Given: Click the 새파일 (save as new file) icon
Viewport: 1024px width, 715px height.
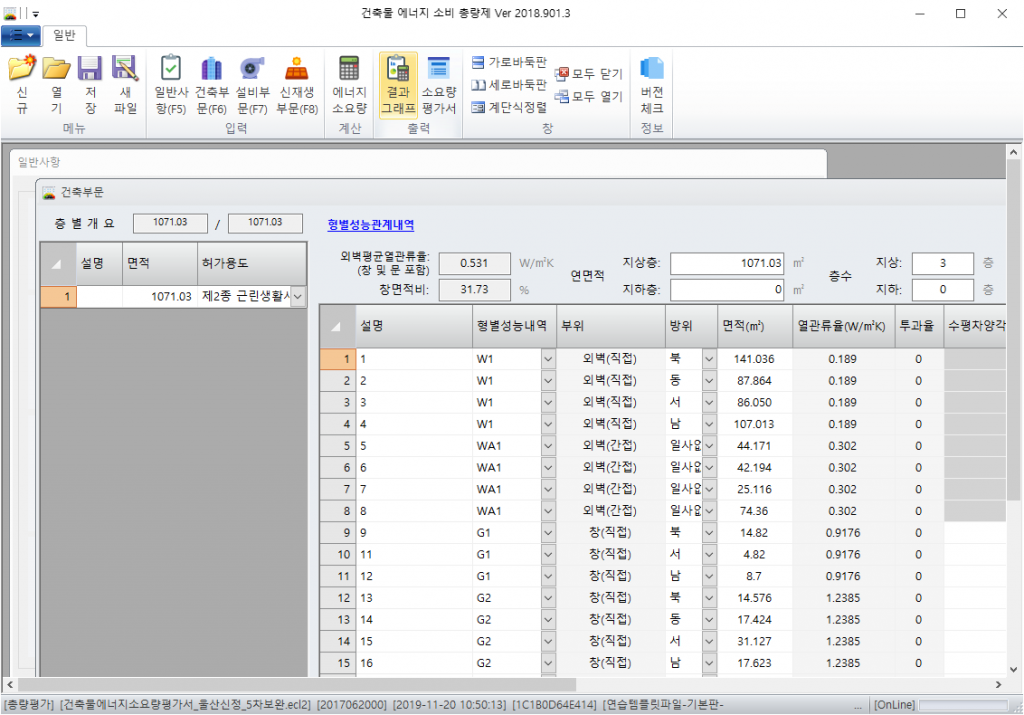Looking at the screenshot, I should (x=125, y=84).
